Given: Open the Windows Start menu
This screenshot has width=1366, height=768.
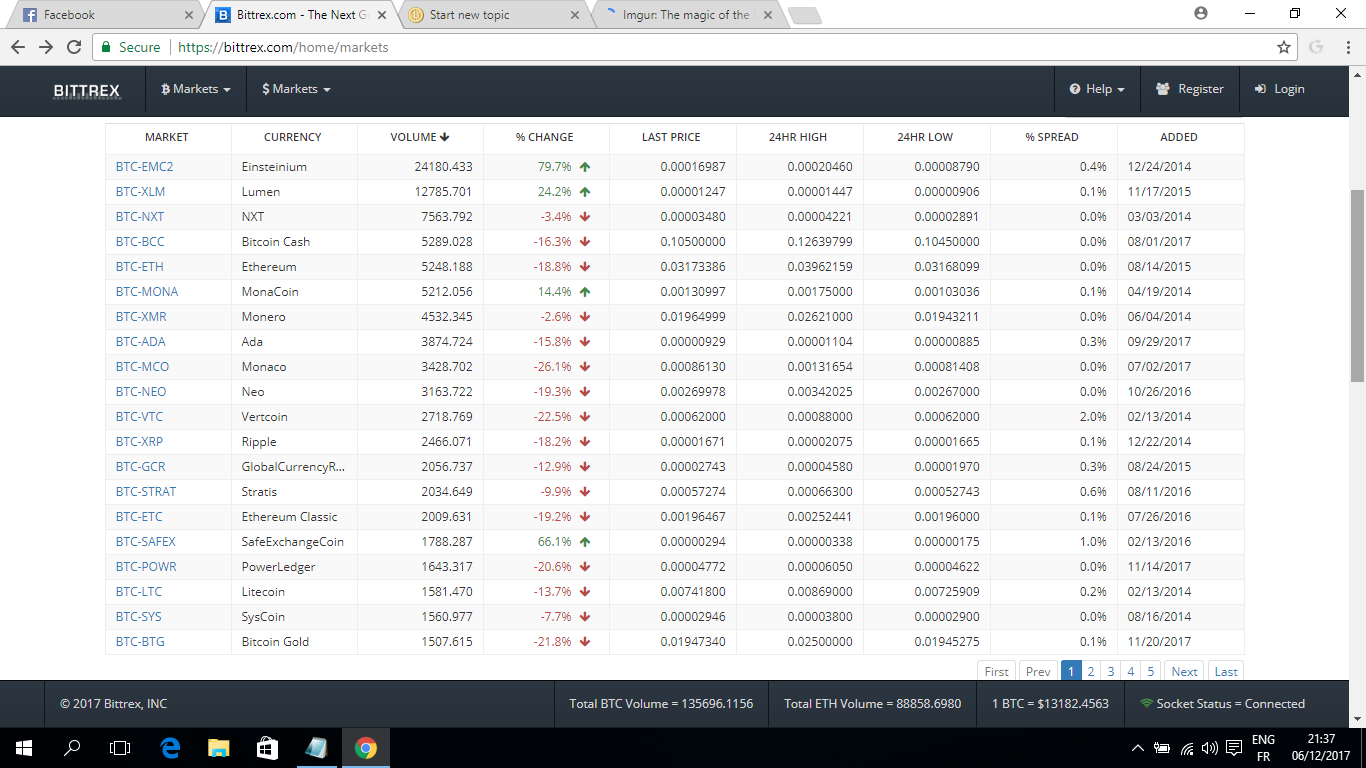Looking at the screenshot, I should click(24, 748).
